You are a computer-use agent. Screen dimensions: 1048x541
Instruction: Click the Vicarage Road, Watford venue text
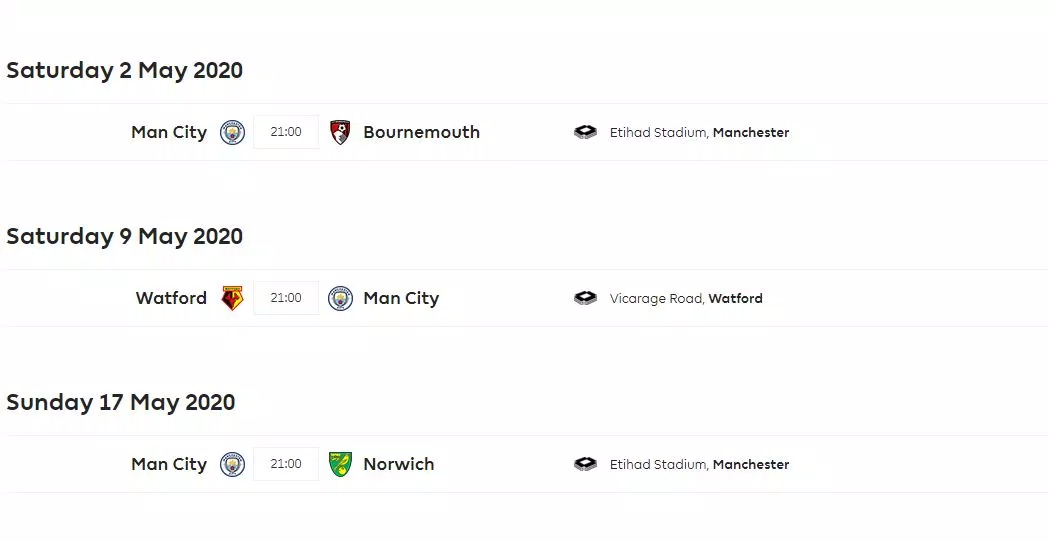[x=686, y=298]
